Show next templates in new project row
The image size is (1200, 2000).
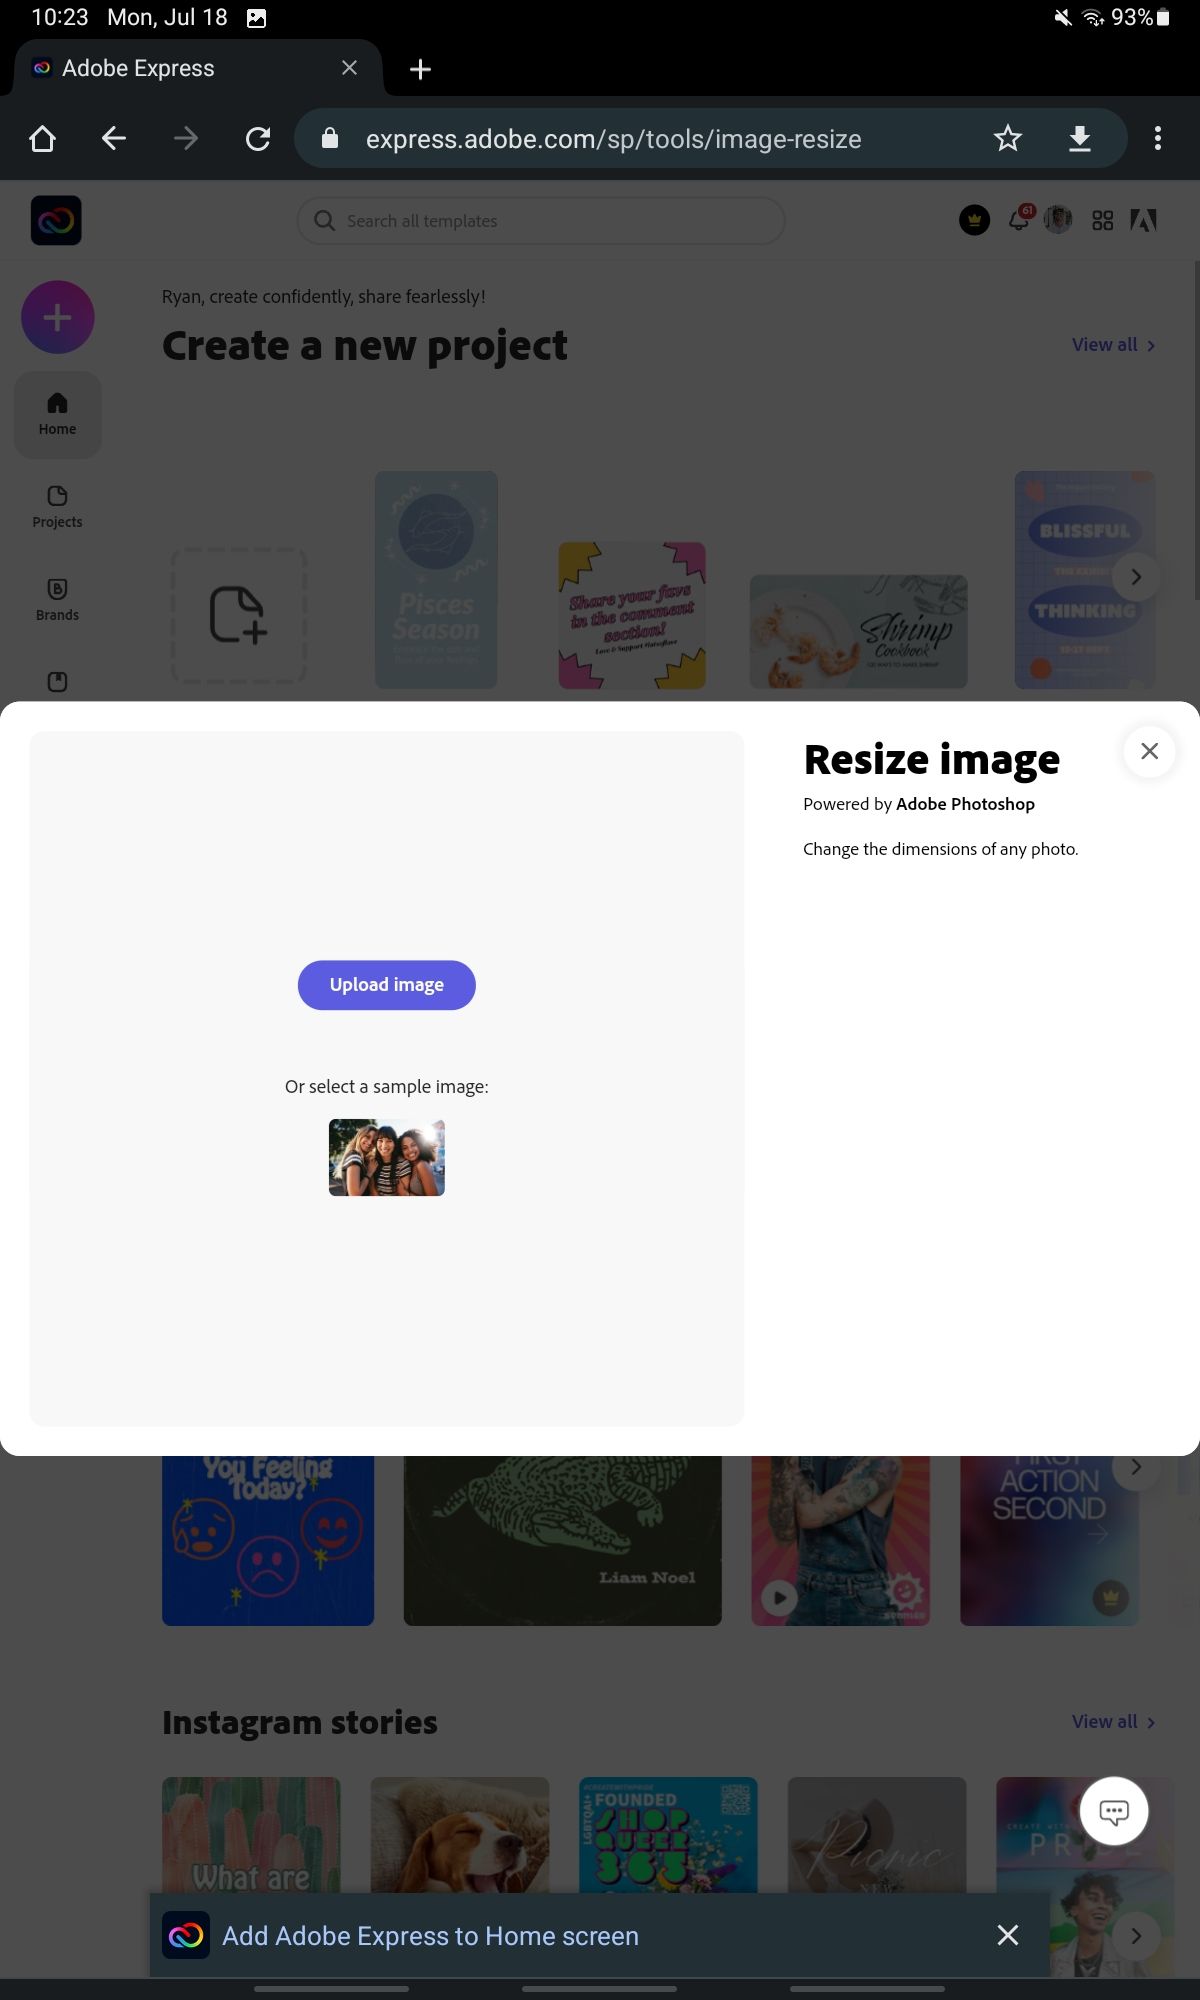[1135, 577]
